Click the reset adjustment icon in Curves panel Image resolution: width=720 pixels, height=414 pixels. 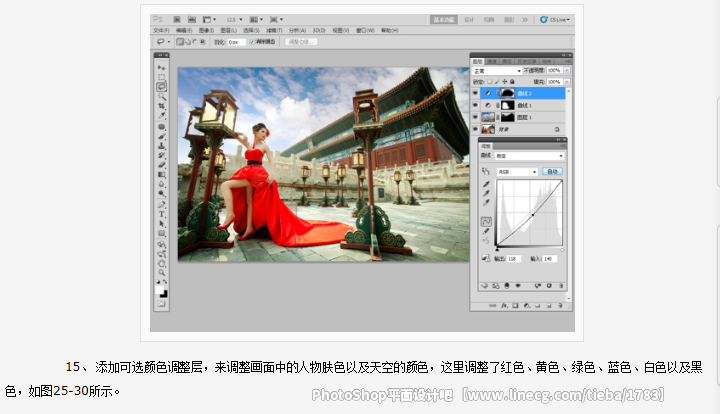pyautogui.click(x=549, y=286)
